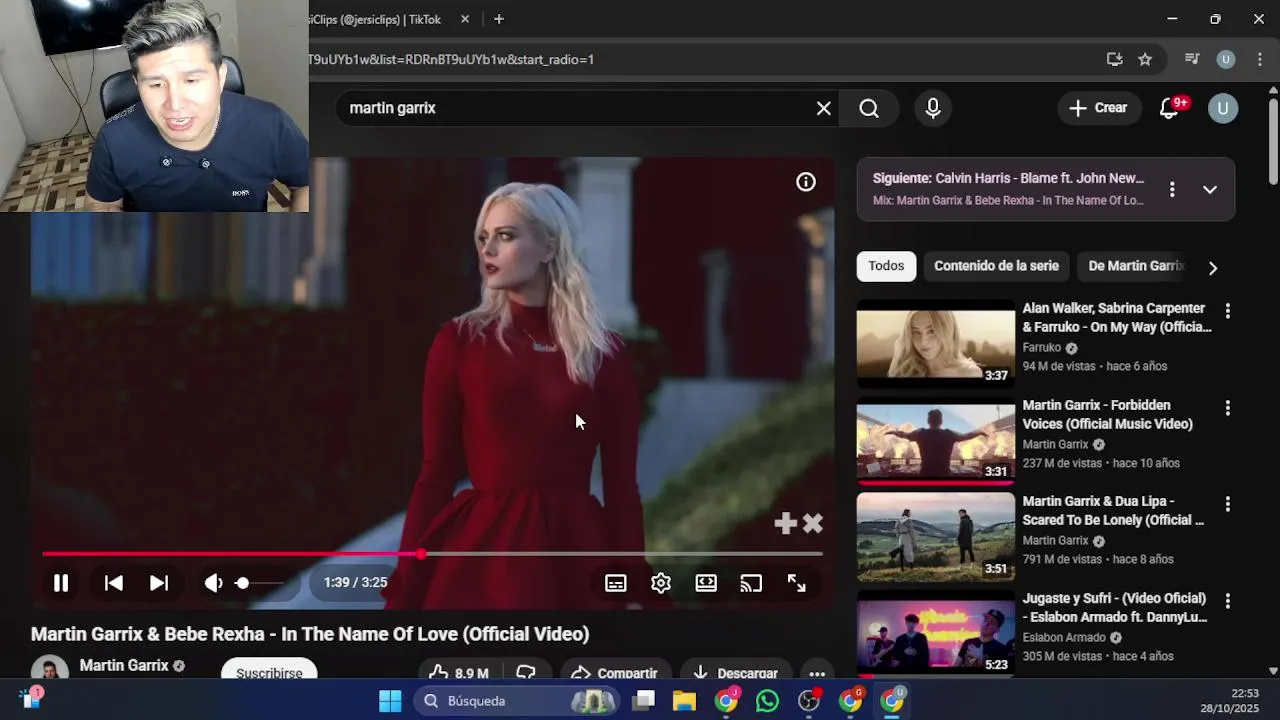Start voice search with microphone

point(933,108)
